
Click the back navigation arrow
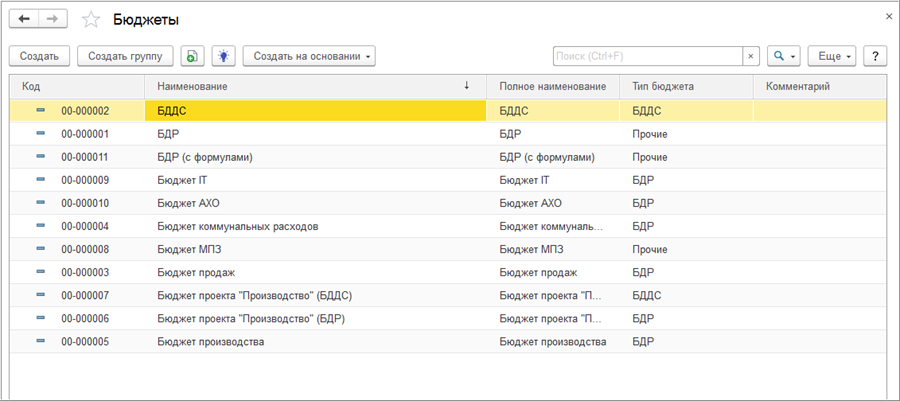tap(24, 19)
